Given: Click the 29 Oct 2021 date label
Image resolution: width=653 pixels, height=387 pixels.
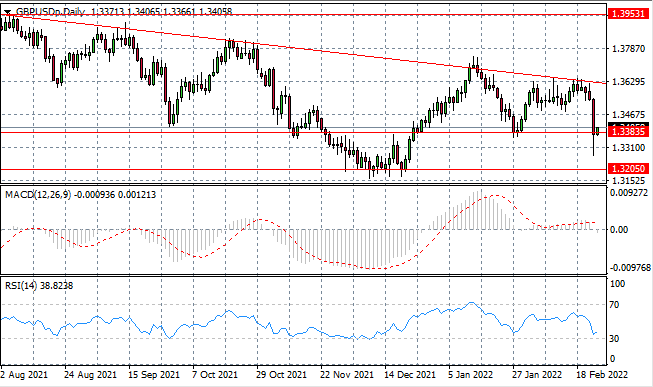Looking at the screenshot, I should (x=282, y=375).
